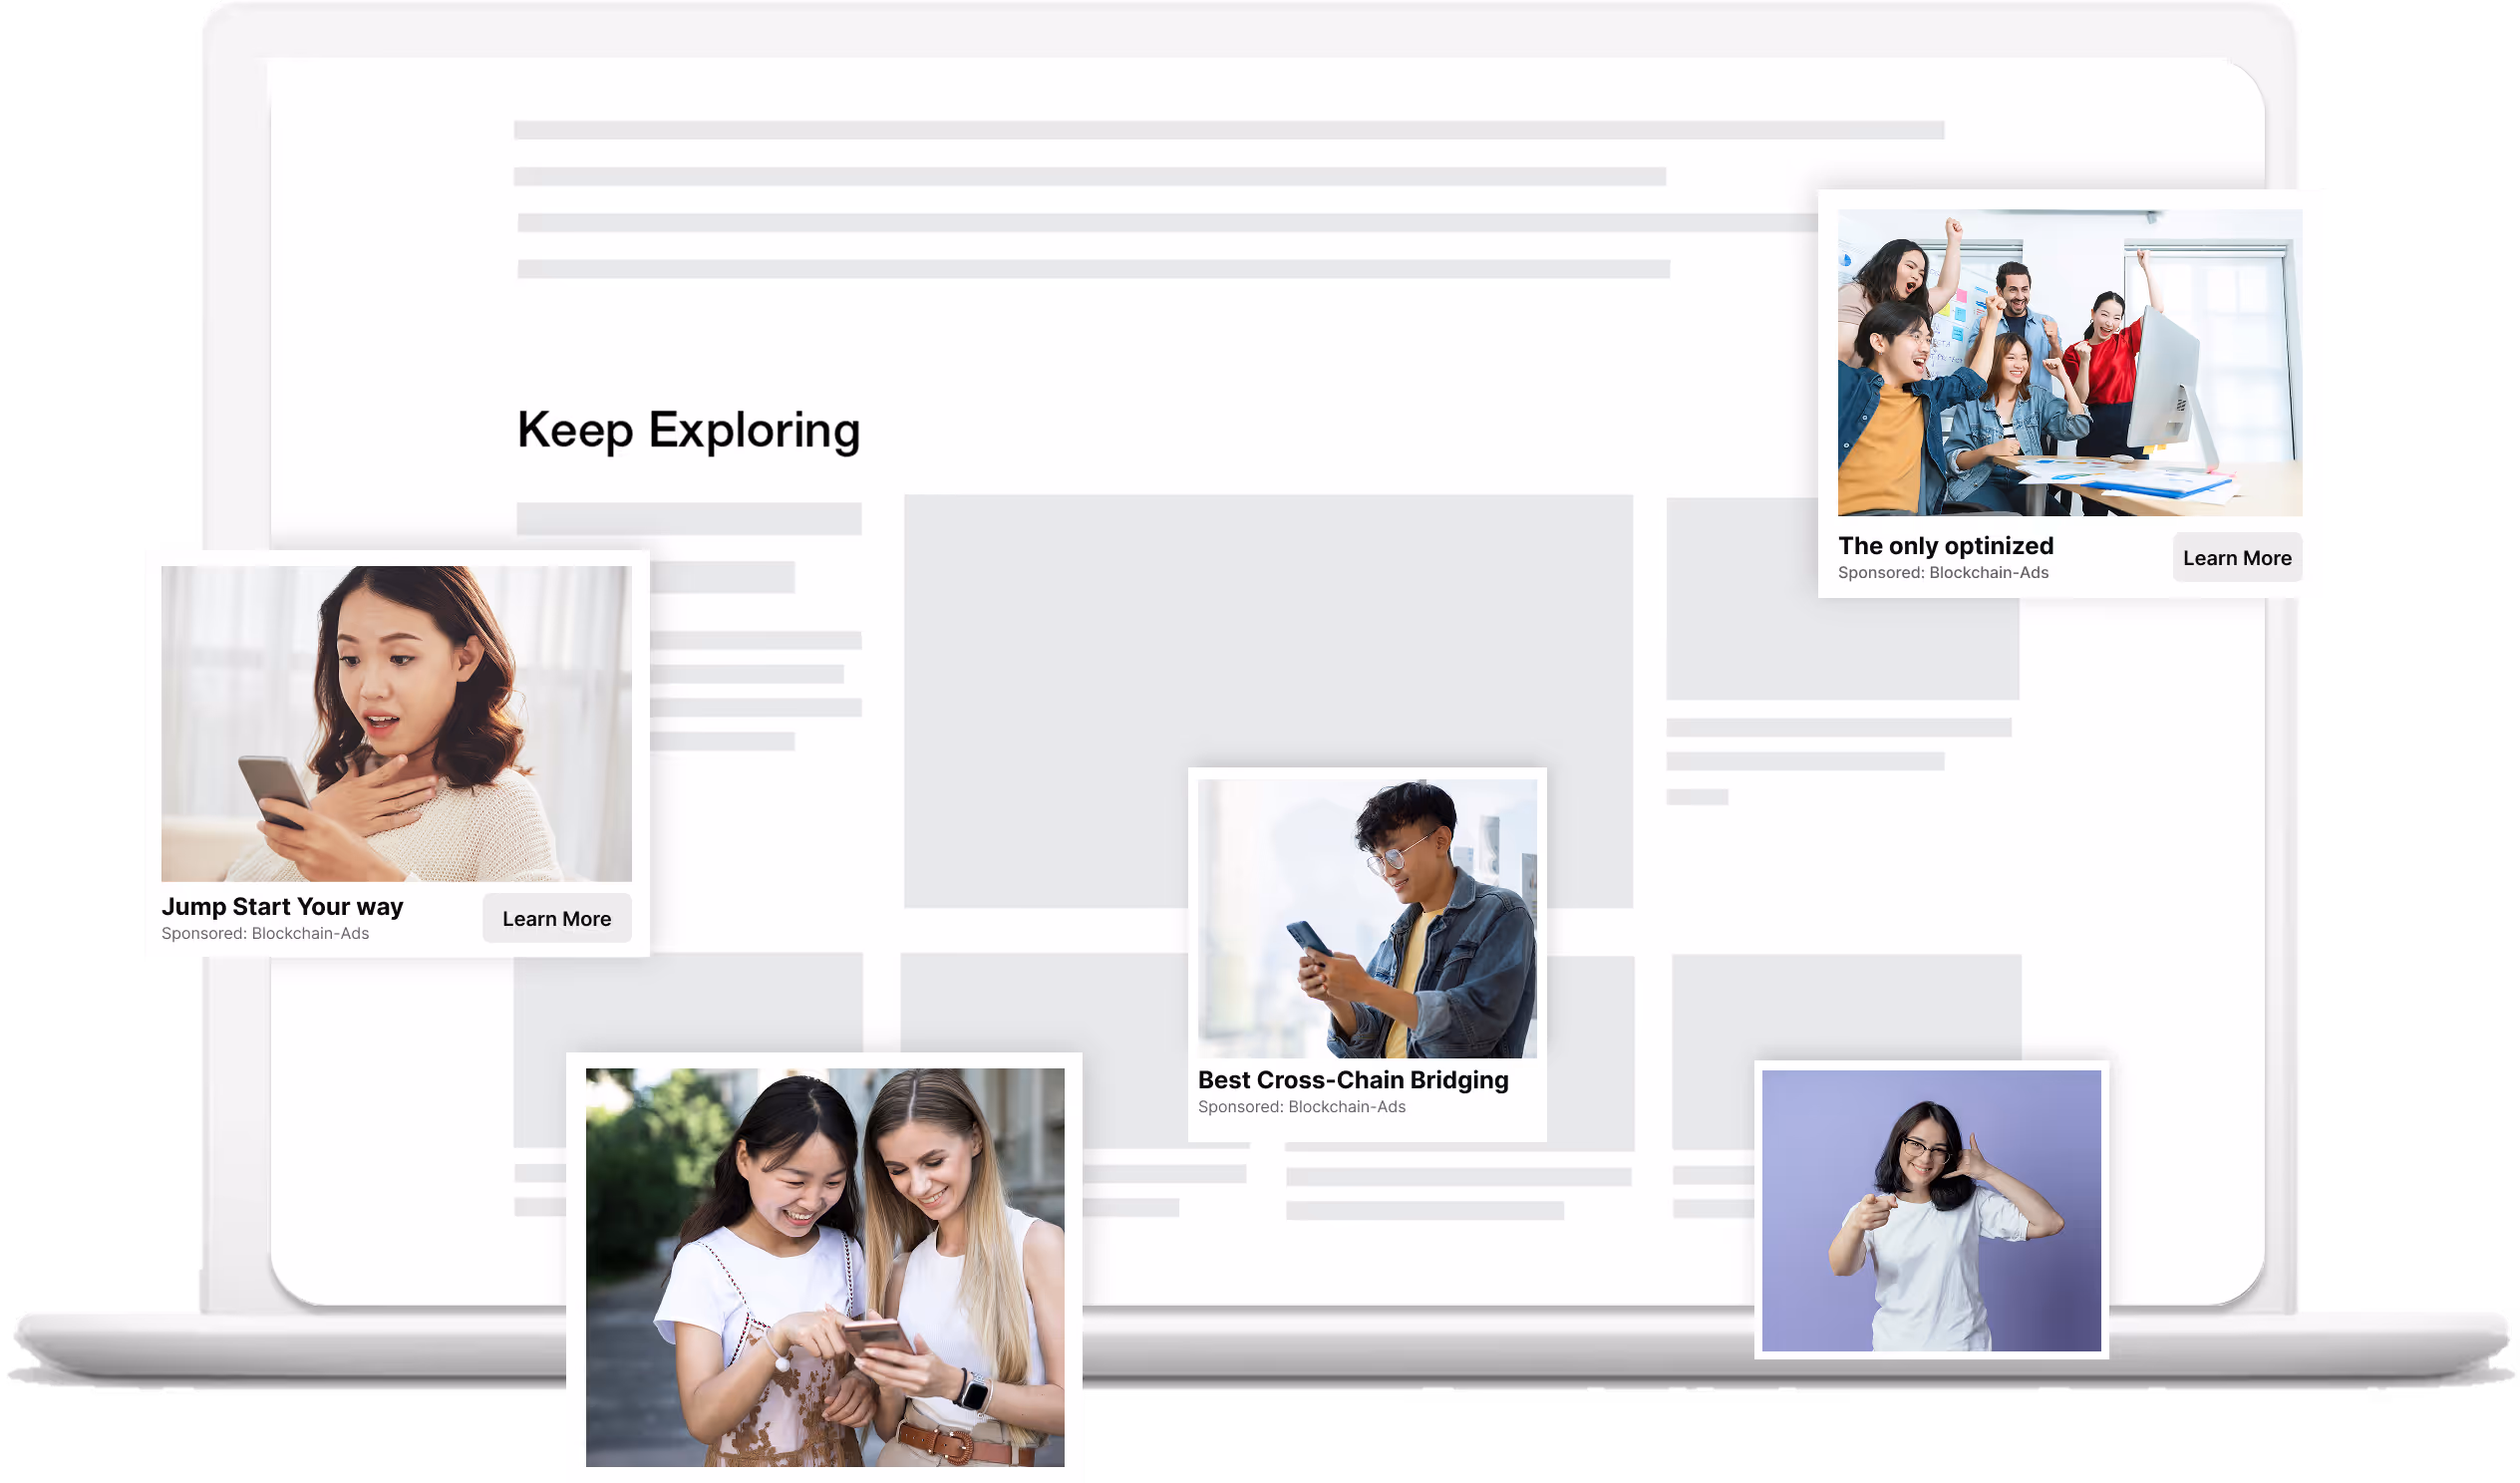Screen dimensions: 2520x1483
Task: Click the top gray text placeholder line
Action: tap(1228, 130)
